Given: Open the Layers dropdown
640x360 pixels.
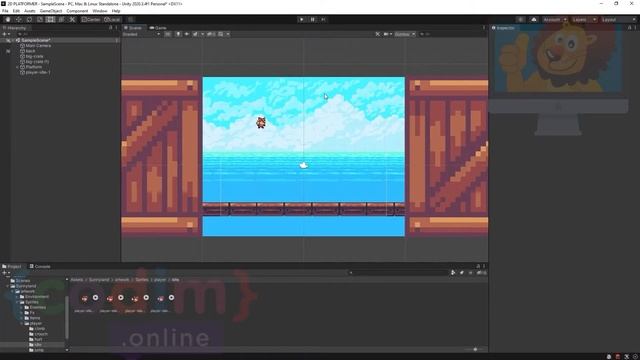Looking at the screenshot, I should 583,20.
